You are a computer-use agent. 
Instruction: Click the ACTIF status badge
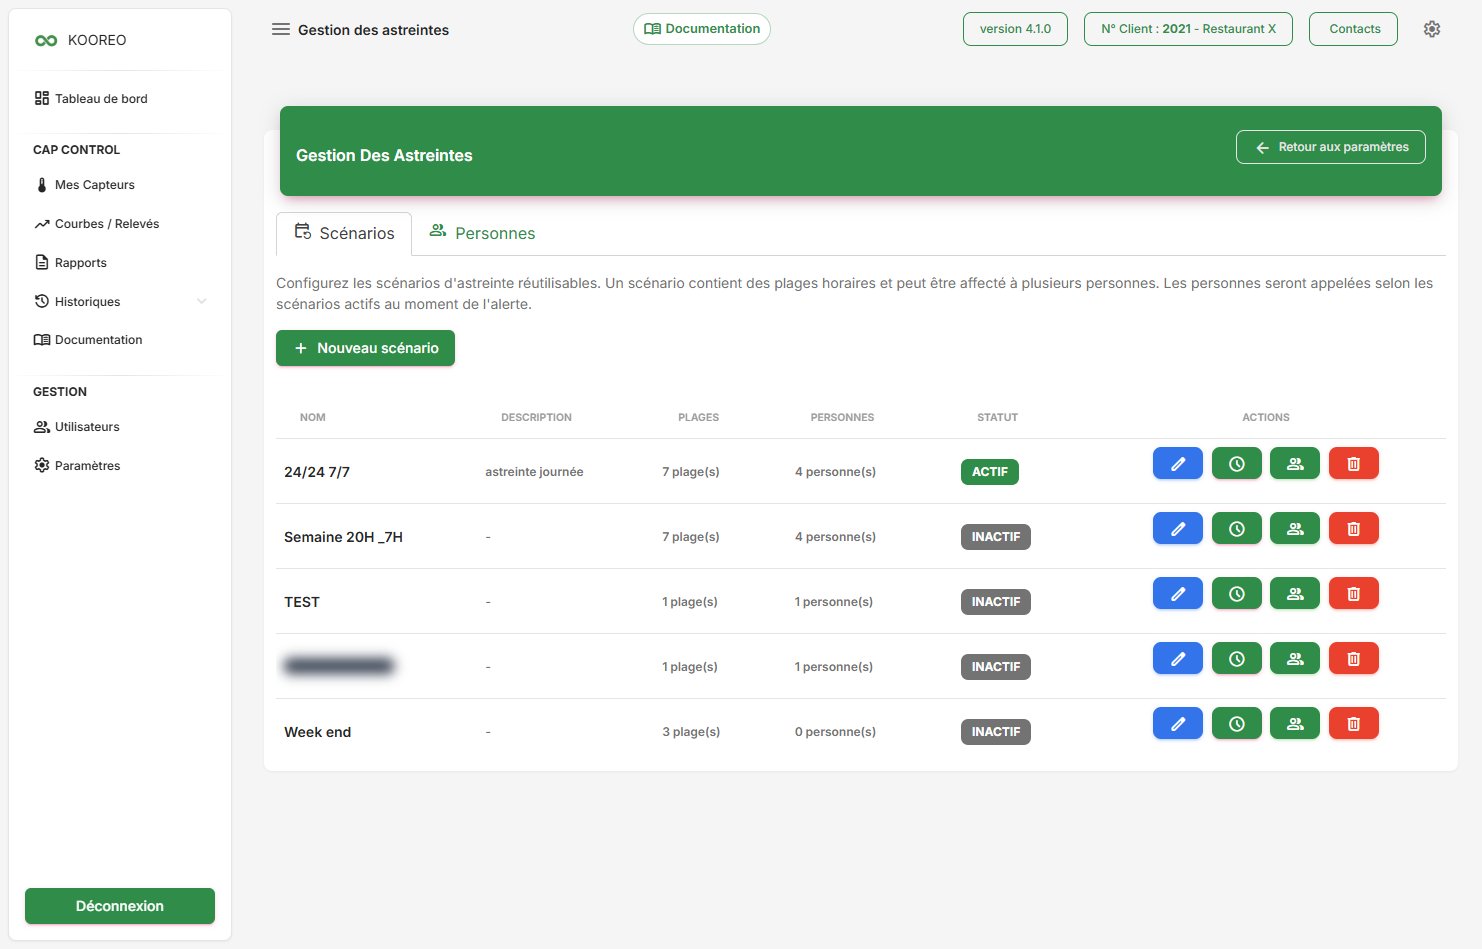tap(990, 472)
